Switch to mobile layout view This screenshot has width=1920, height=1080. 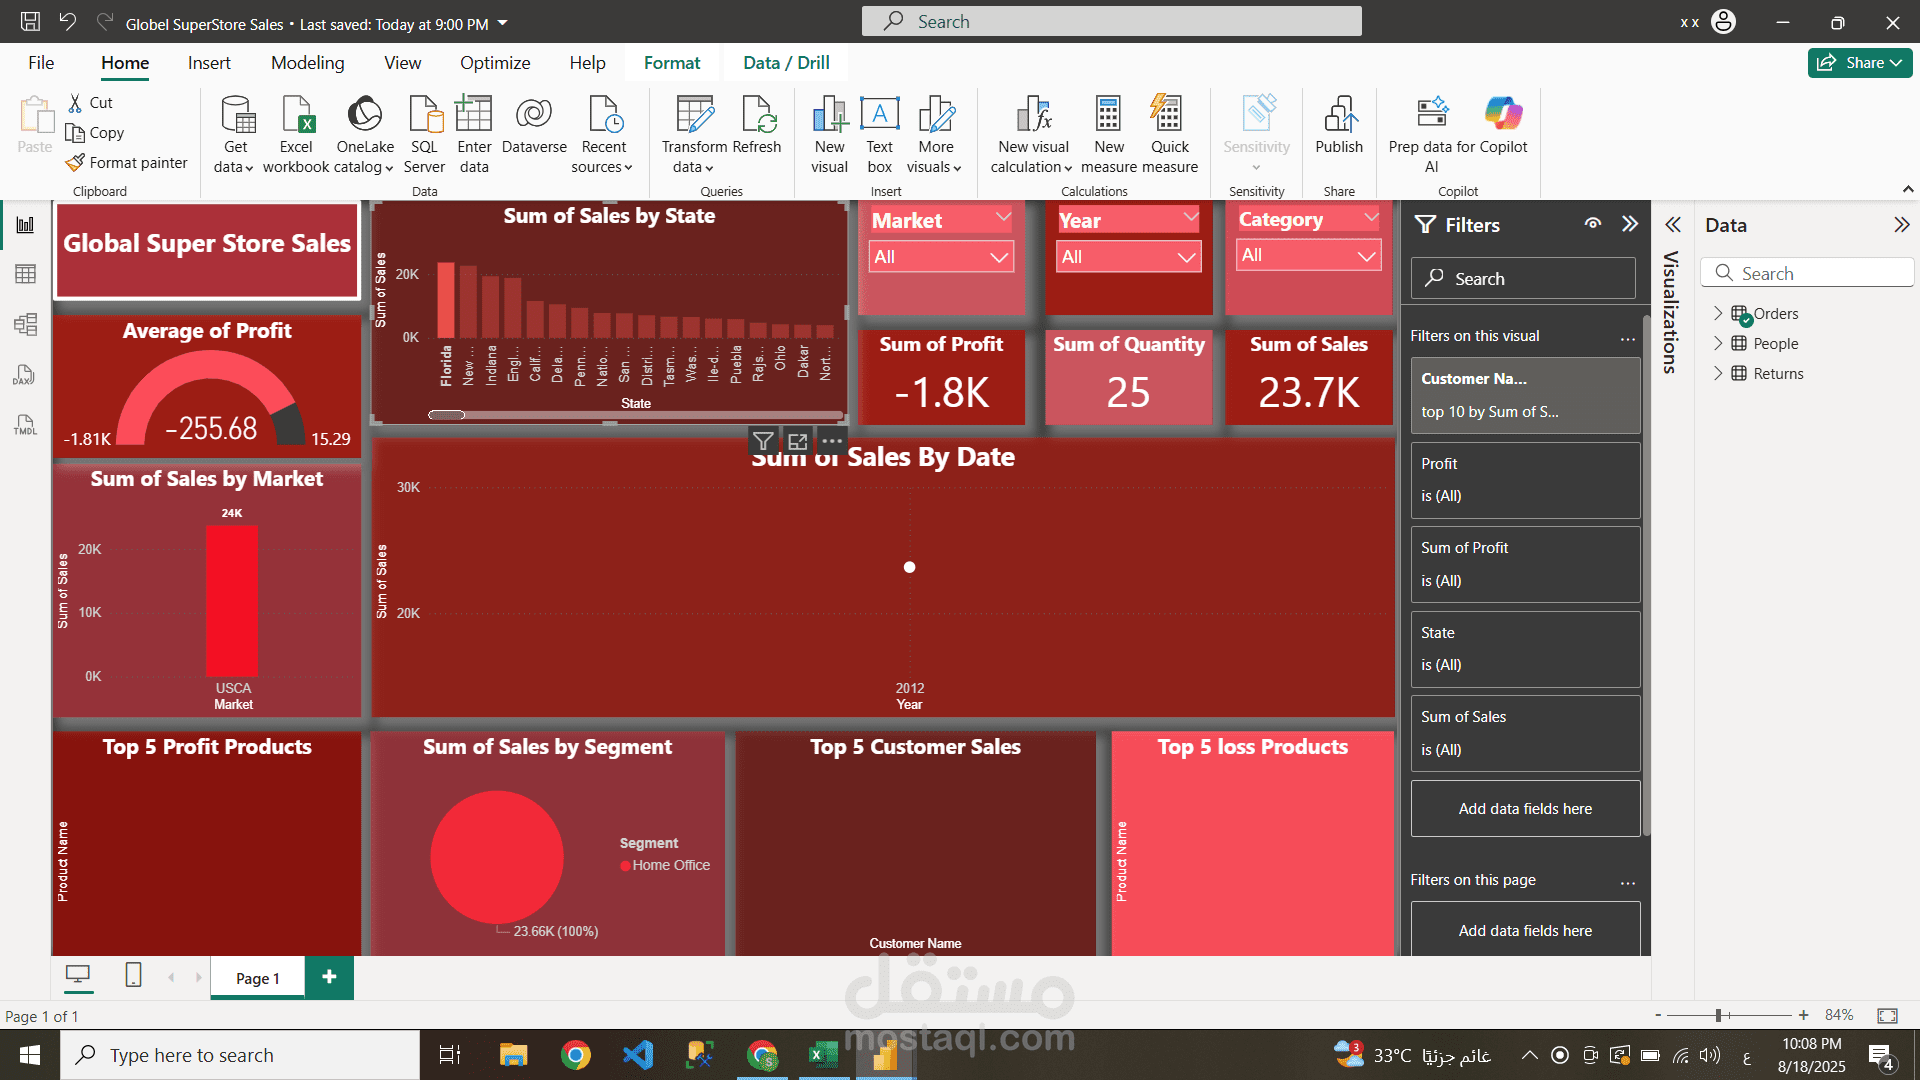click(x=133, y=975)
